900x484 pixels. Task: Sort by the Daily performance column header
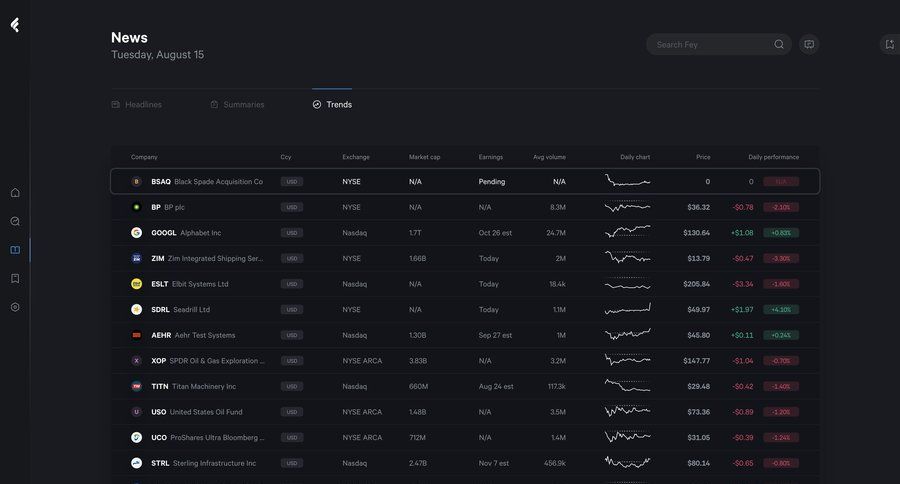[773, 157]
